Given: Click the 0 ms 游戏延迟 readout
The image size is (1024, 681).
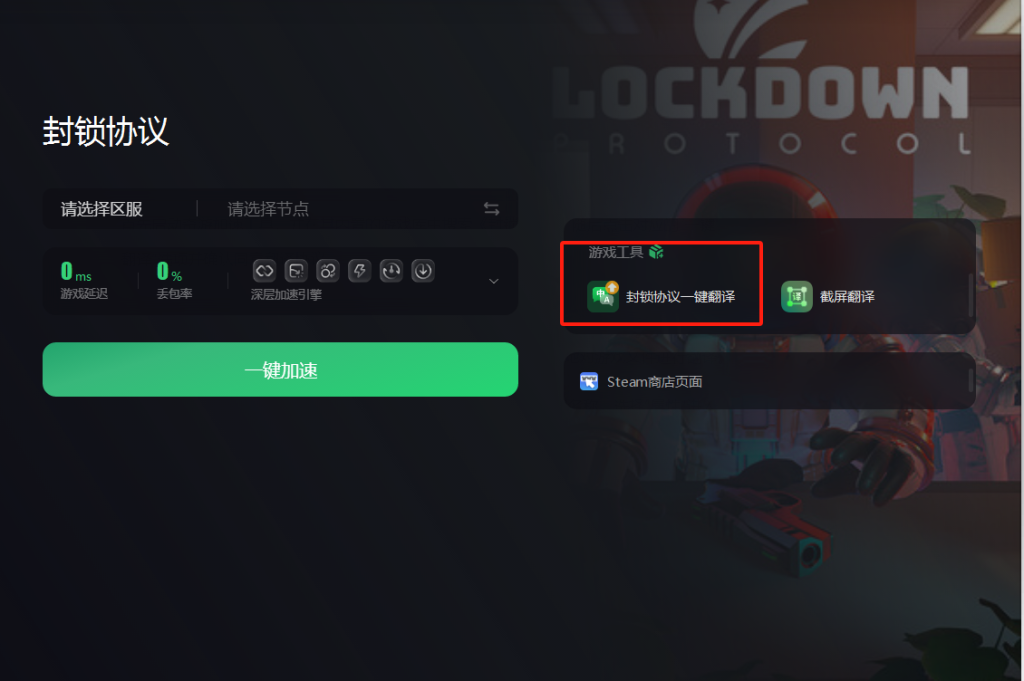Looking at the screenshot, I should (84, 281).
